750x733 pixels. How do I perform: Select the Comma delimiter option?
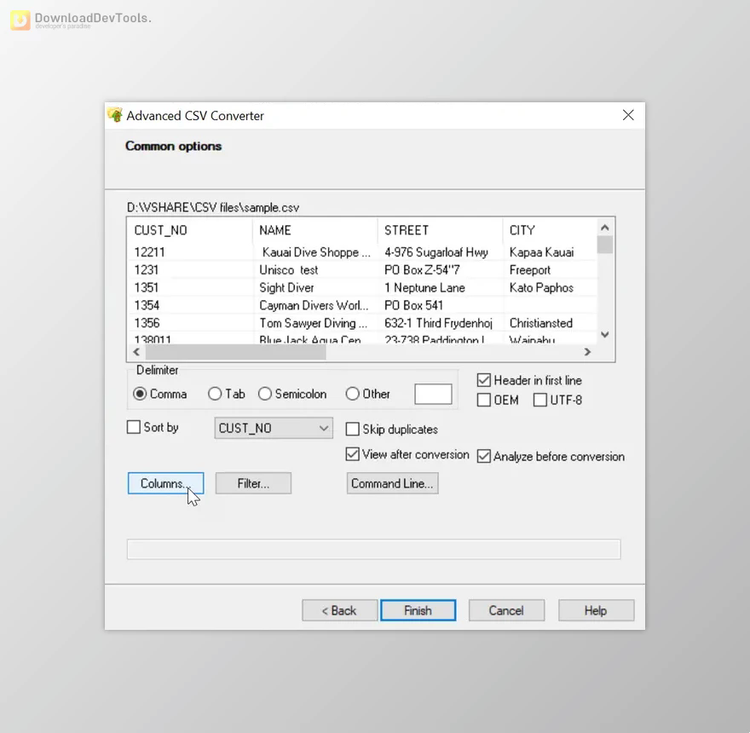pos(160,394)
